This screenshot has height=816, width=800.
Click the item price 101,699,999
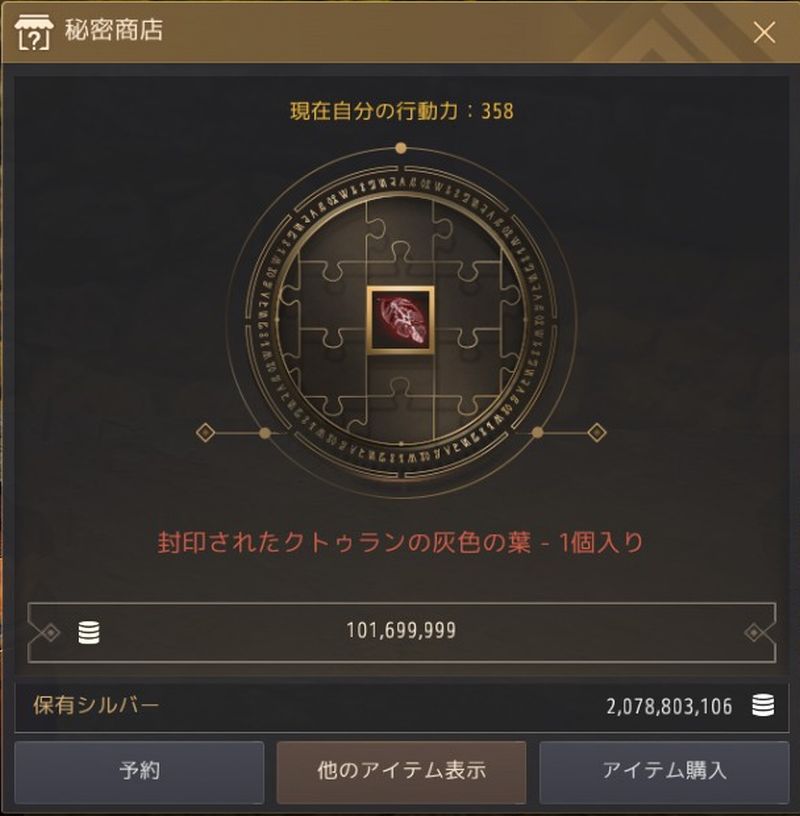pyautogui.click(x=401, y=631)
